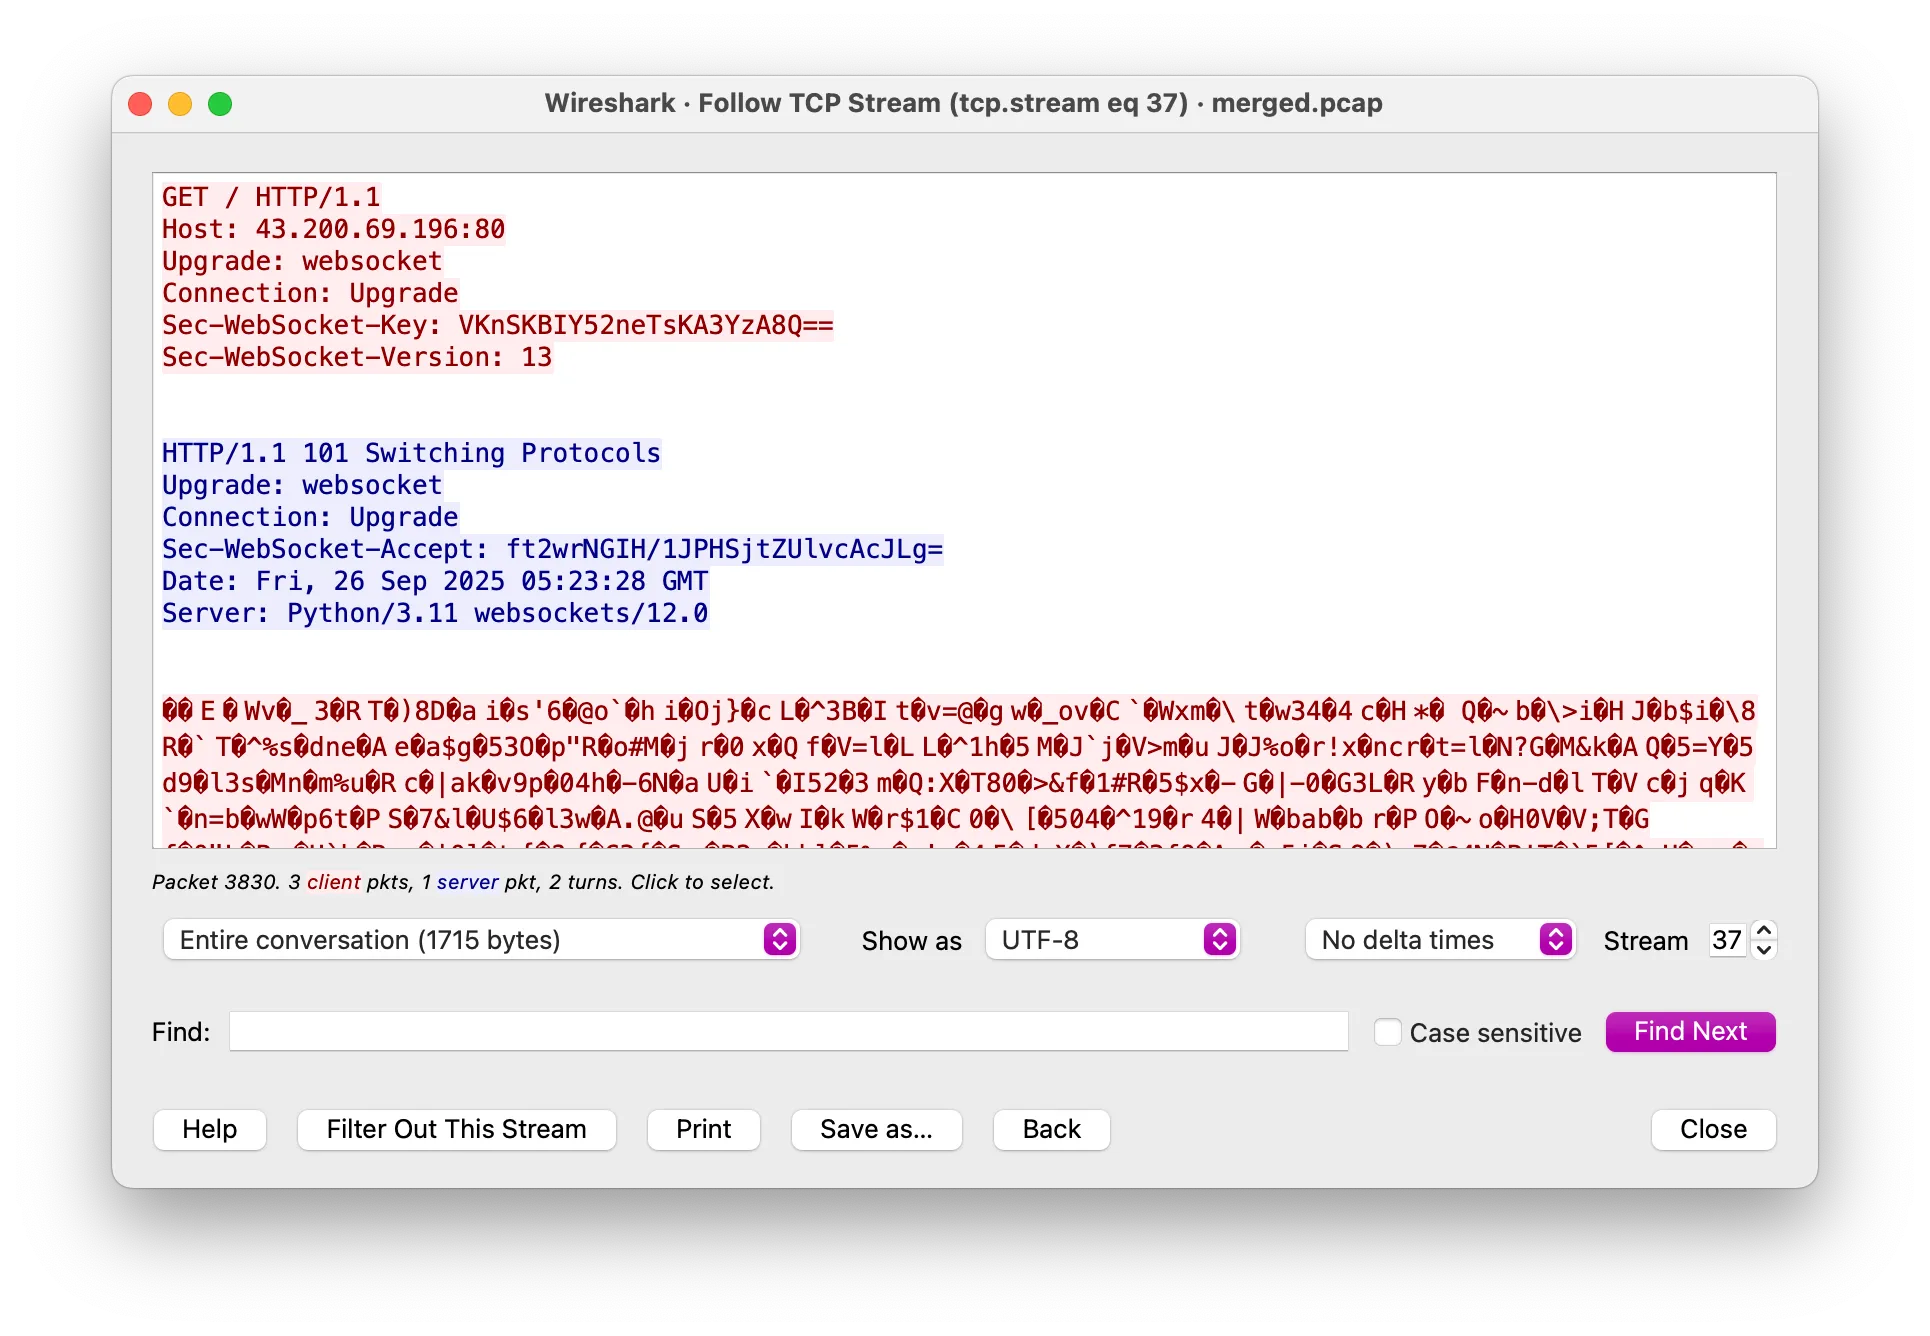The height and width of the screenshot is (1336, 1930).
Task: Click the Stream number value field
Action: click(1727, 940)
